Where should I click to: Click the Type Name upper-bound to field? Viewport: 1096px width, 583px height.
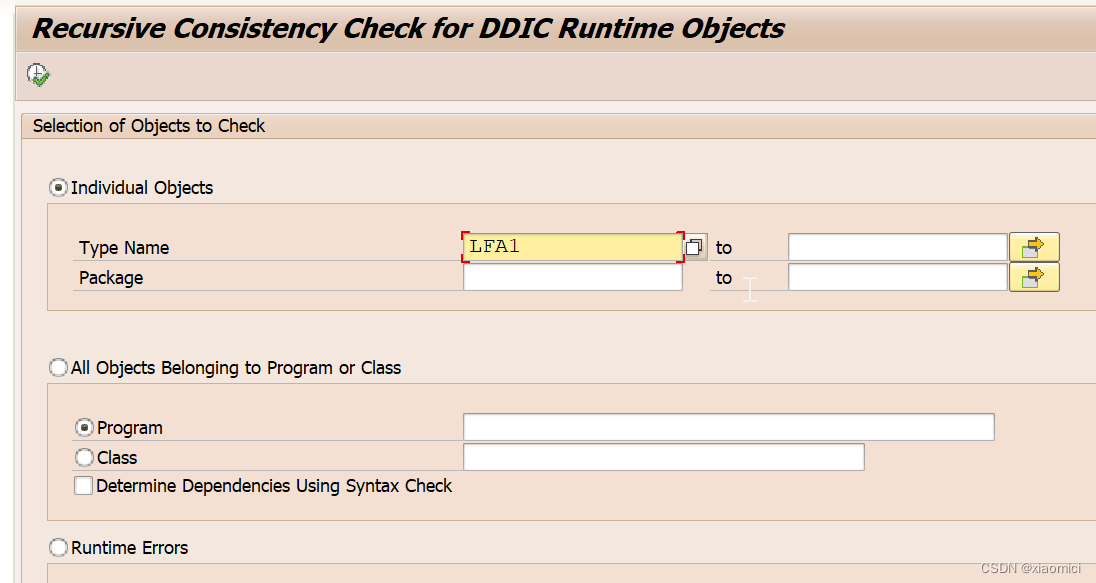[897, 246]
